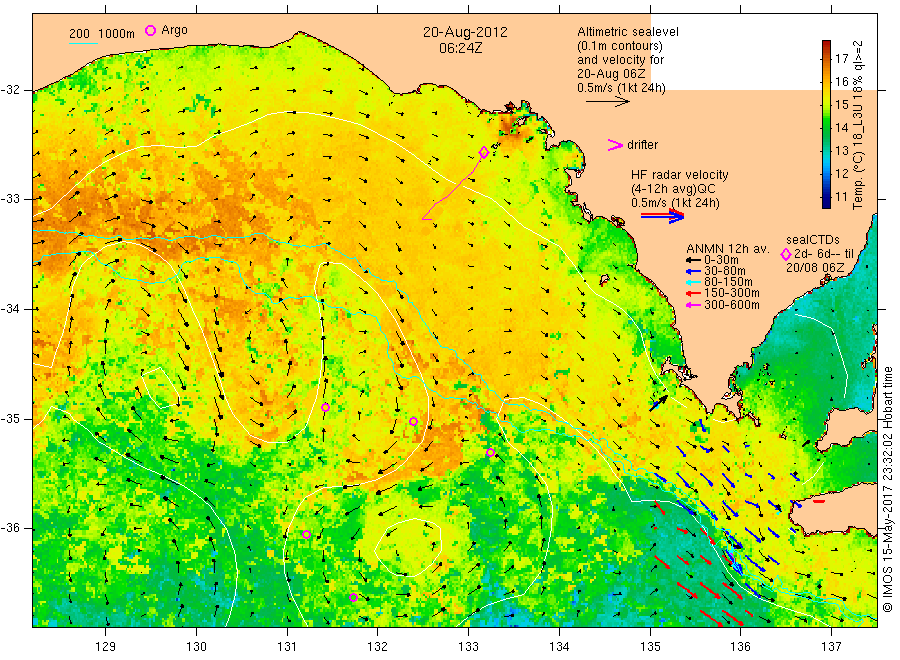Click the '(0.1m contours)' text
The width and height of the screenshot is (900, 660).
[620, 46]
